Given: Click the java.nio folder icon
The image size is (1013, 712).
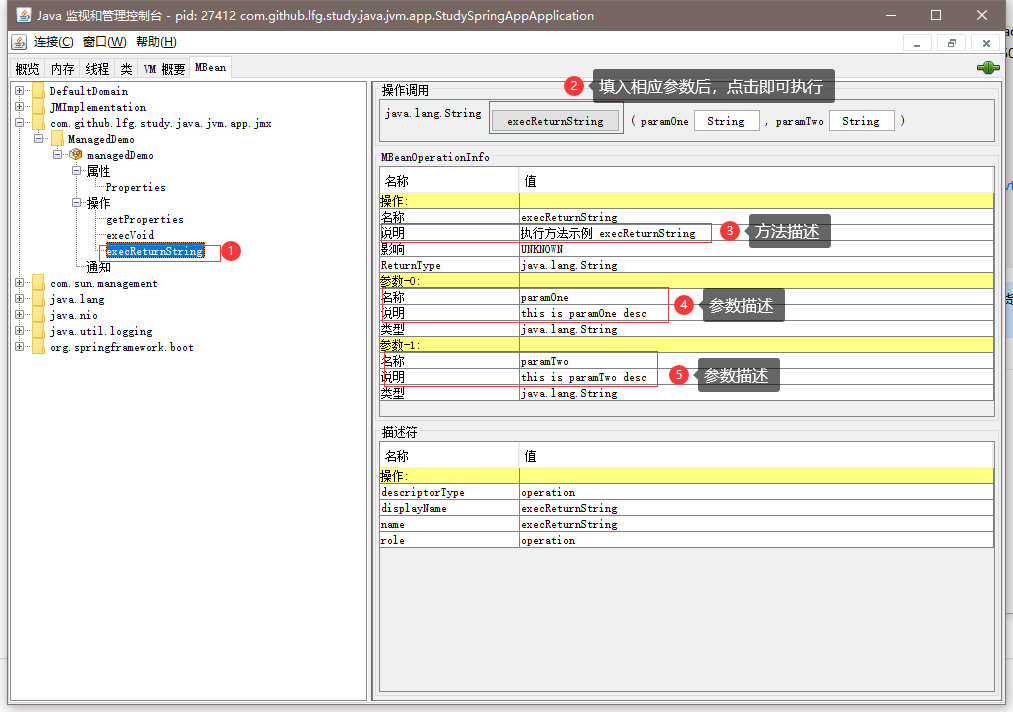Looking at the screenshot, I should pos(39,315).
